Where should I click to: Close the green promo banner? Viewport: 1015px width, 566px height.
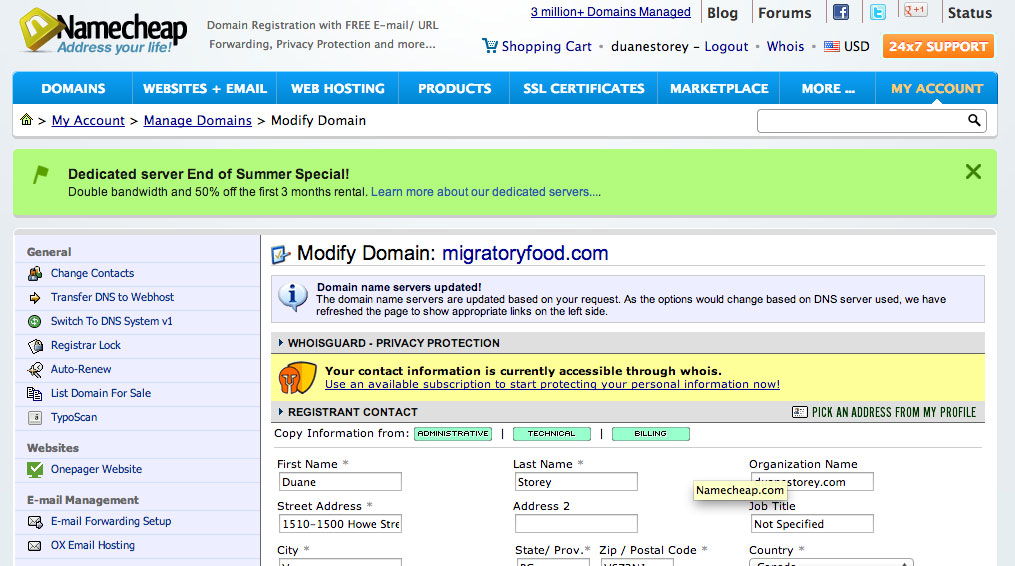973,172
